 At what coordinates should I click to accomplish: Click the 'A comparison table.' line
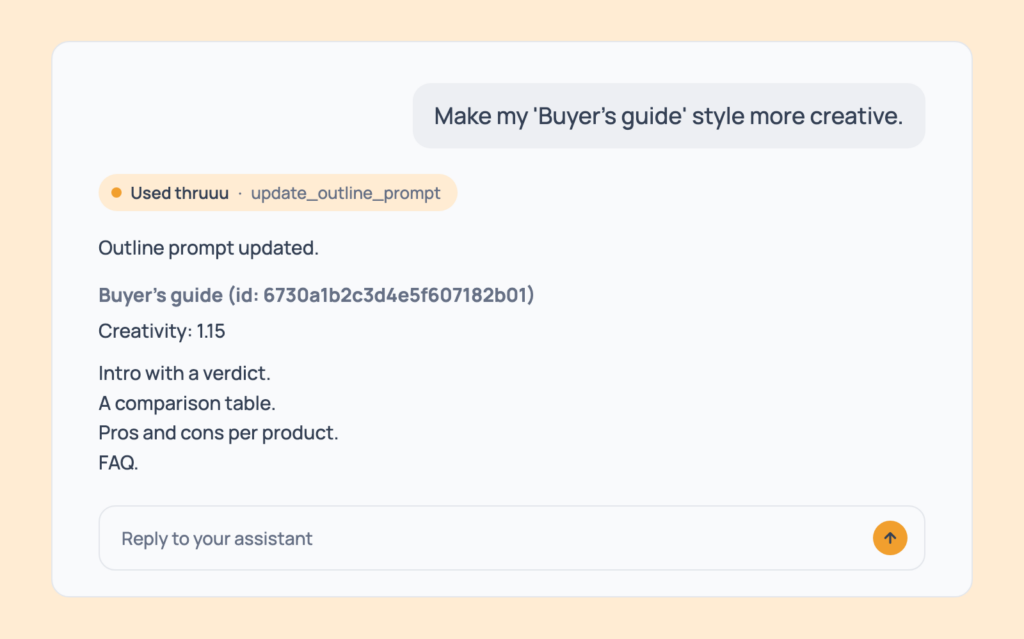(187, 403)
